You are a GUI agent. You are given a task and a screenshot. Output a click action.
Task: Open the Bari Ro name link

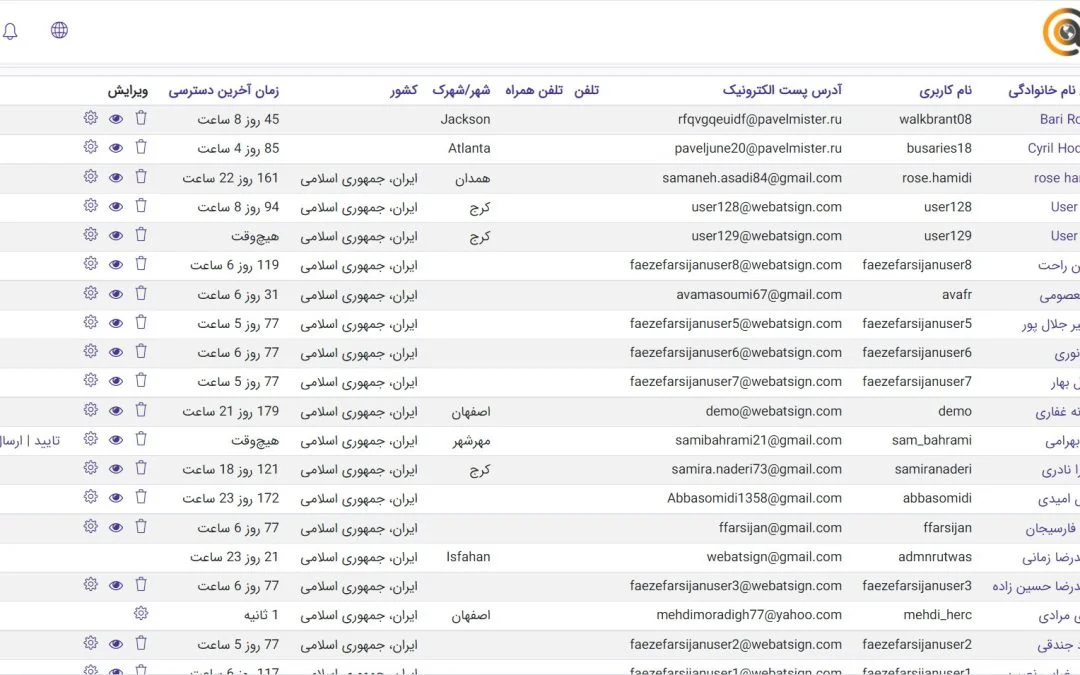[x=1059, y=119]
